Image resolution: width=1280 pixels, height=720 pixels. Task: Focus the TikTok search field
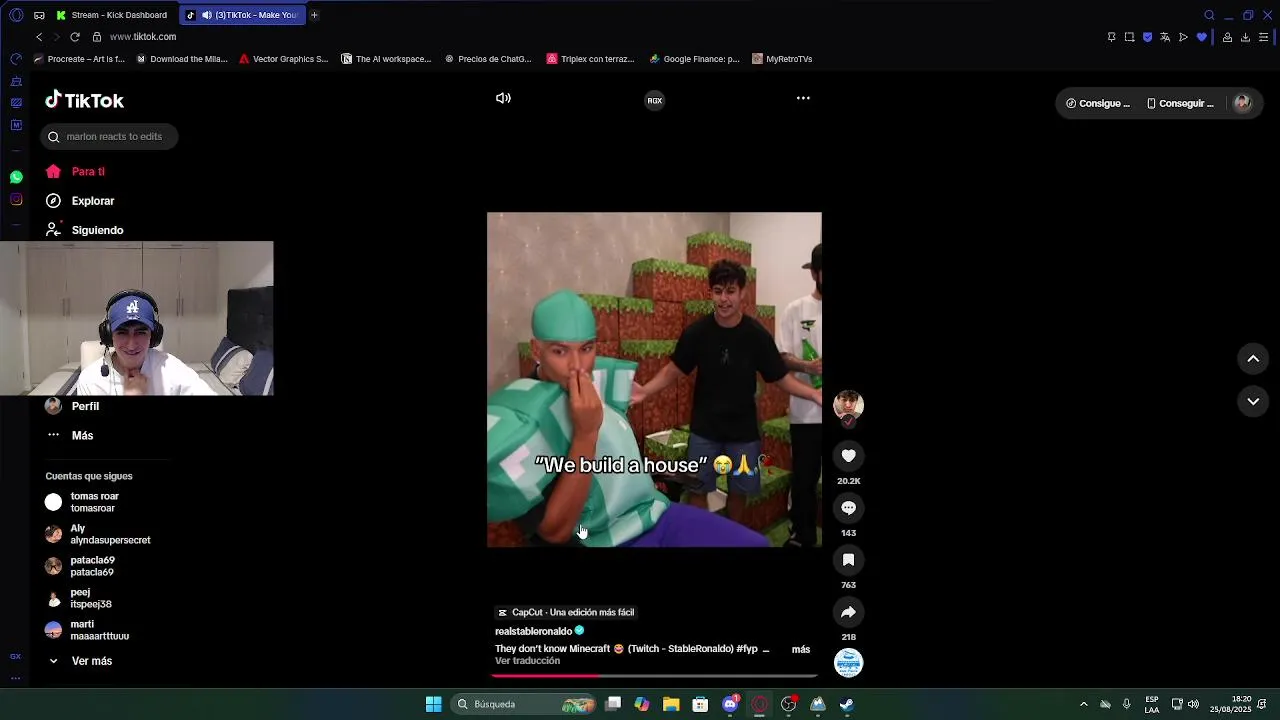(x=109, y=137)
